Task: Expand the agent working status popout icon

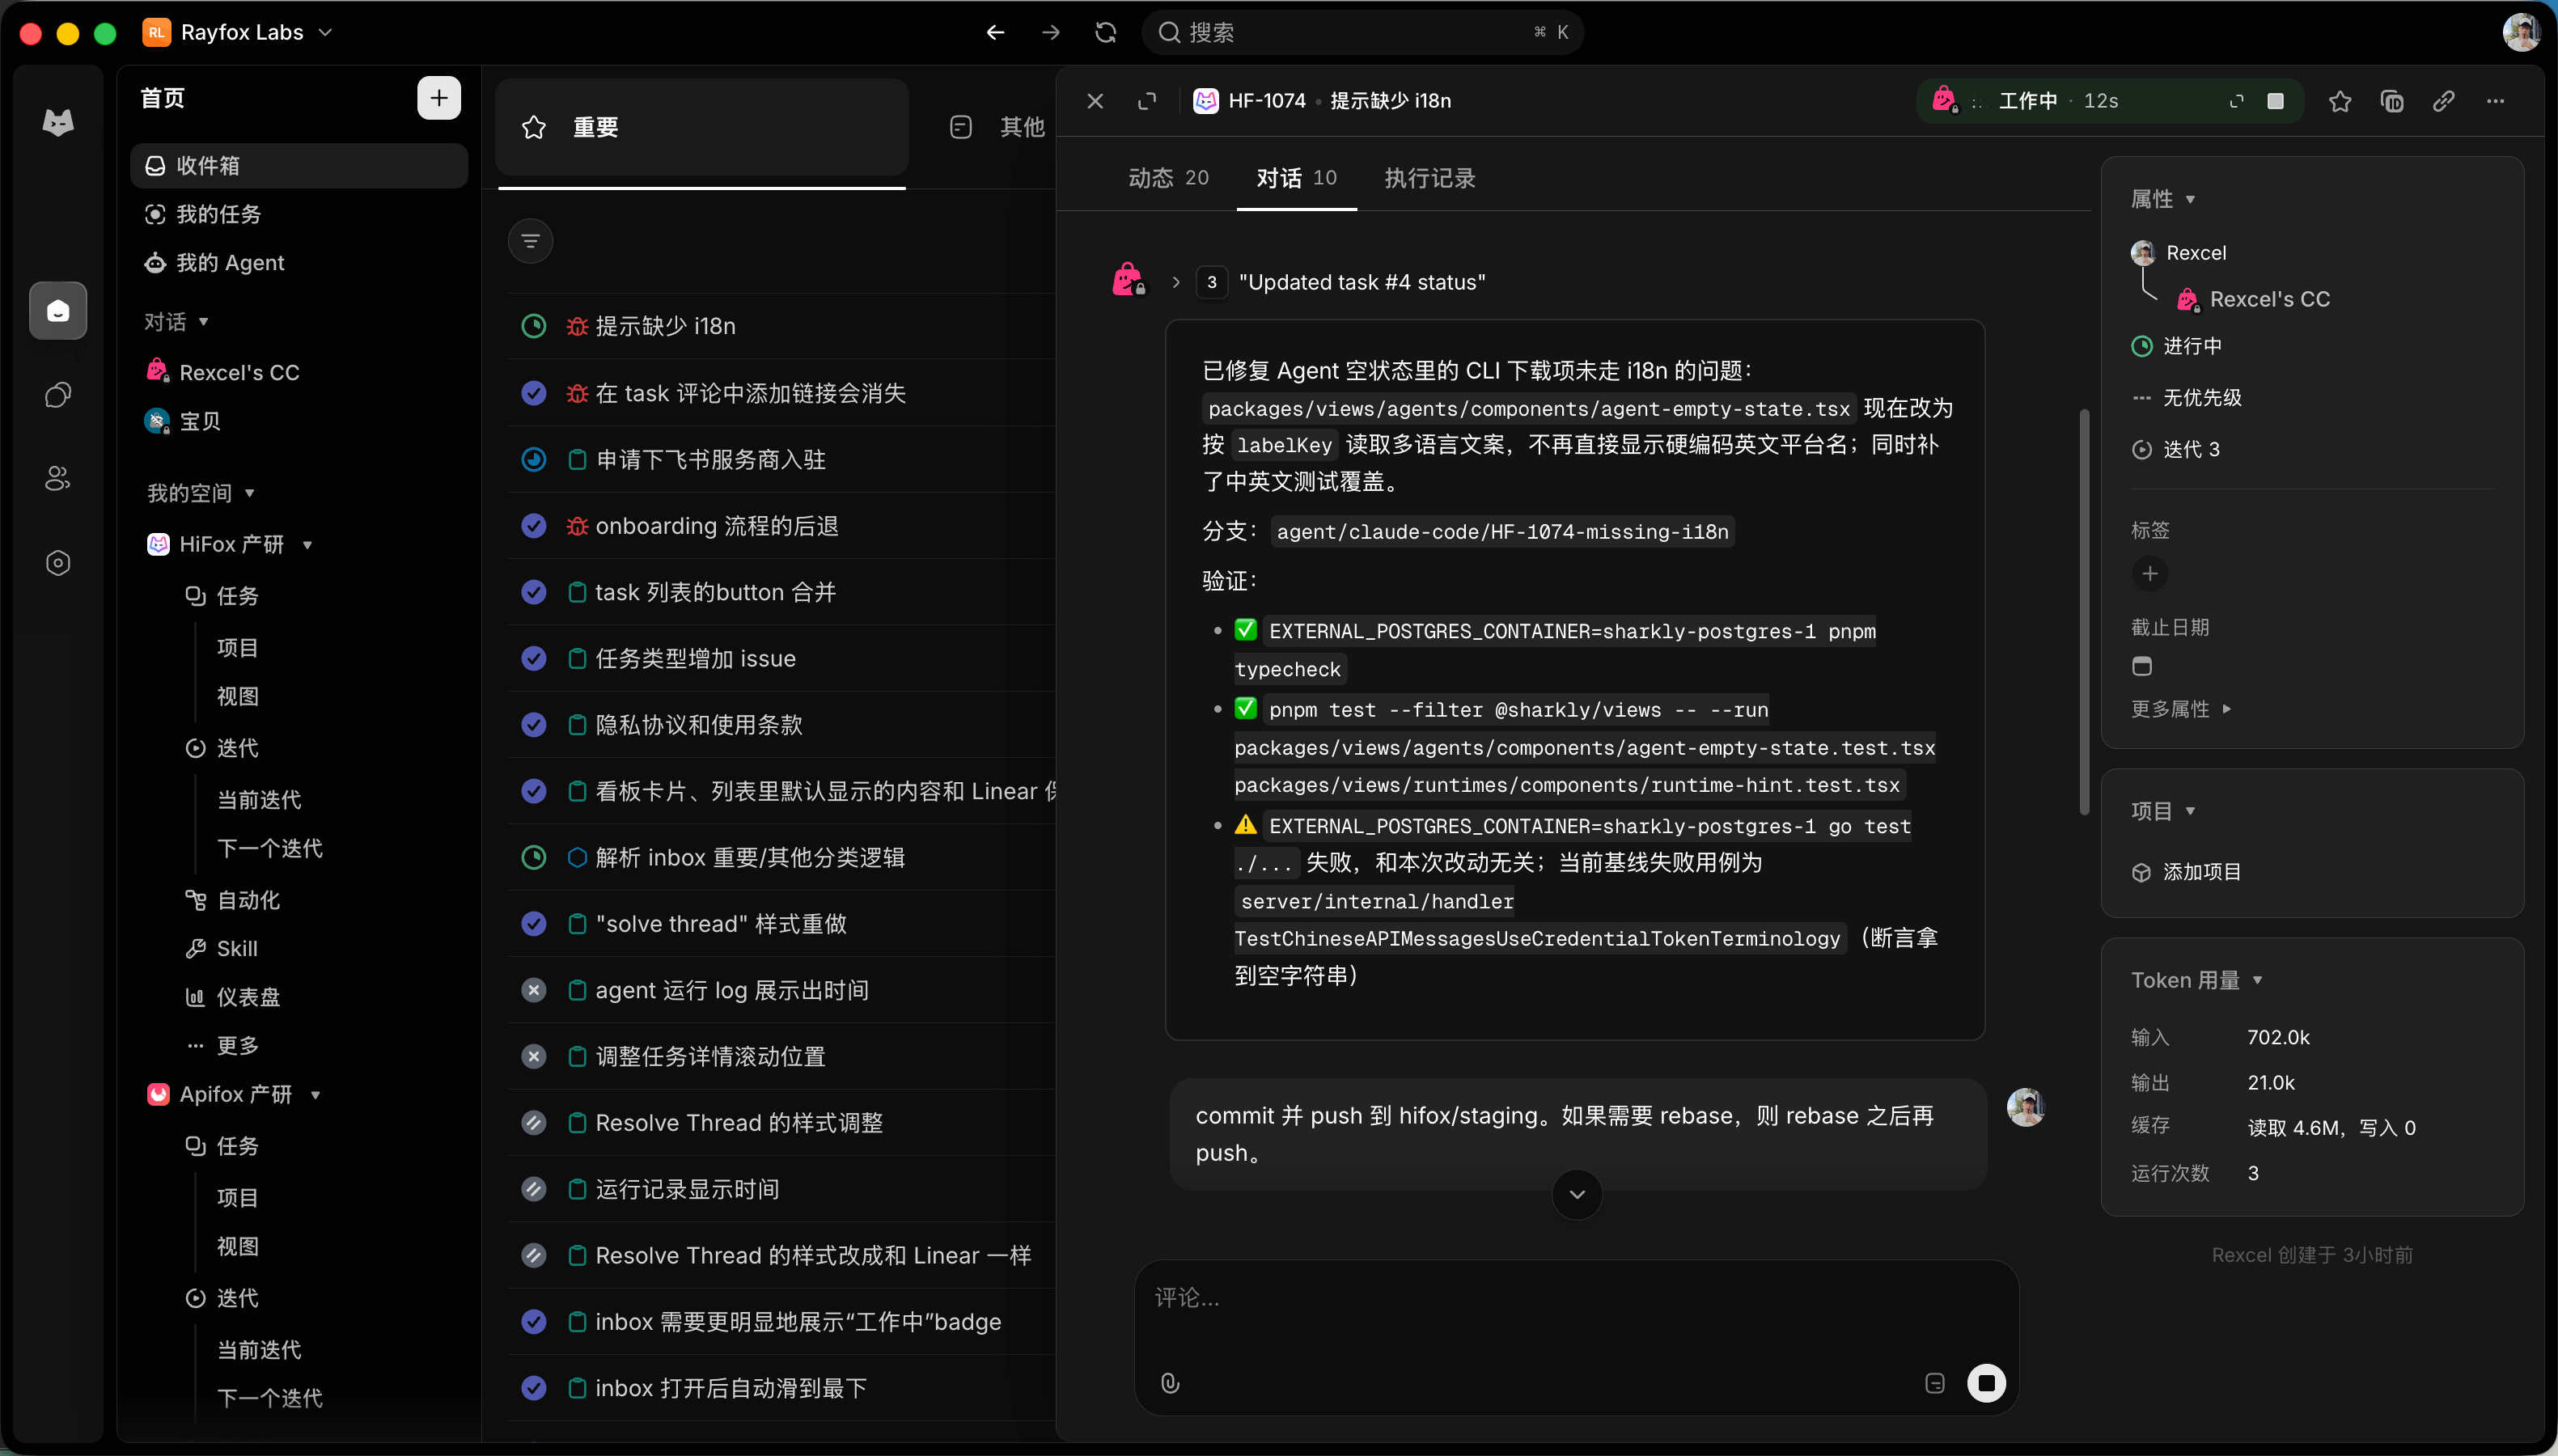Action: [2237, 101]
